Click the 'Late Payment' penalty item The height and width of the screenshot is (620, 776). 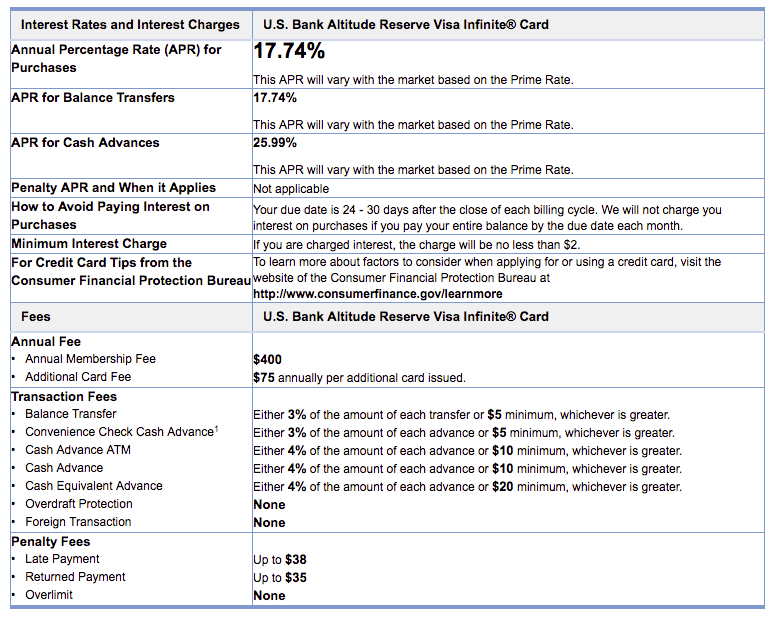62,559
